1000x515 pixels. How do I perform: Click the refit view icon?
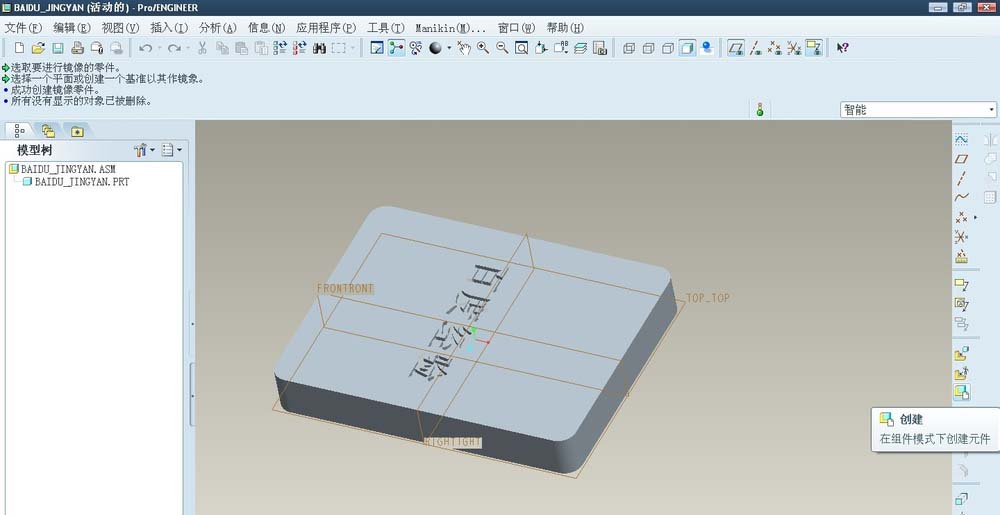tap(522, 48)
